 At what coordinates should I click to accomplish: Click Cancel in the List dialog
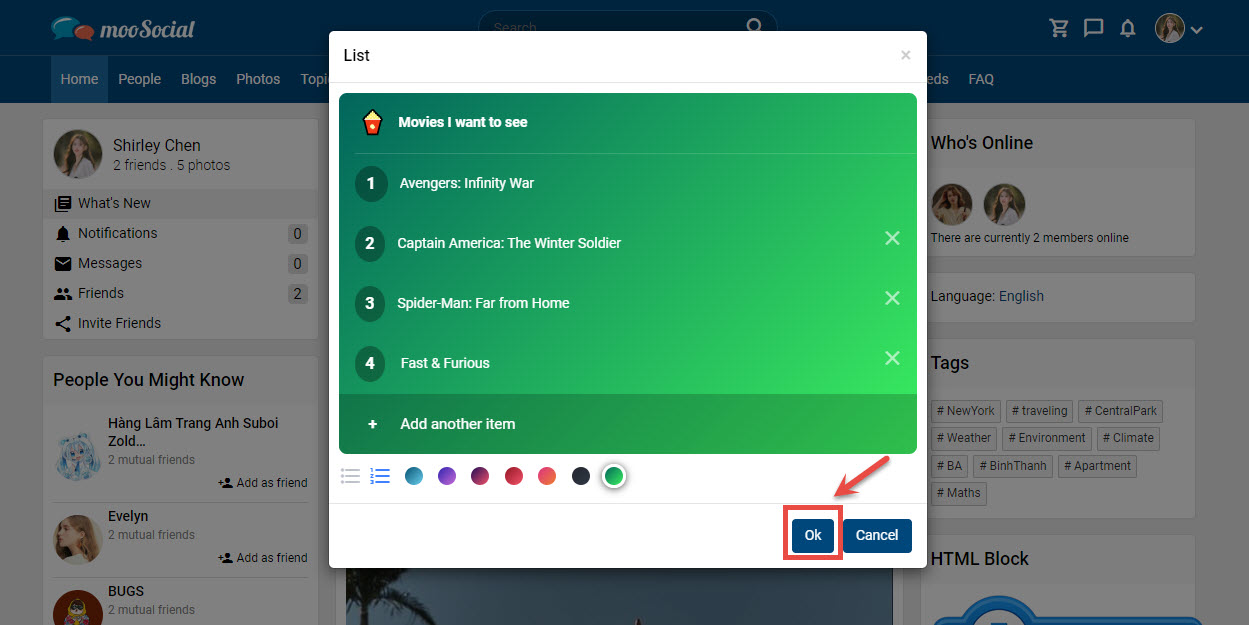click(877, 535)
